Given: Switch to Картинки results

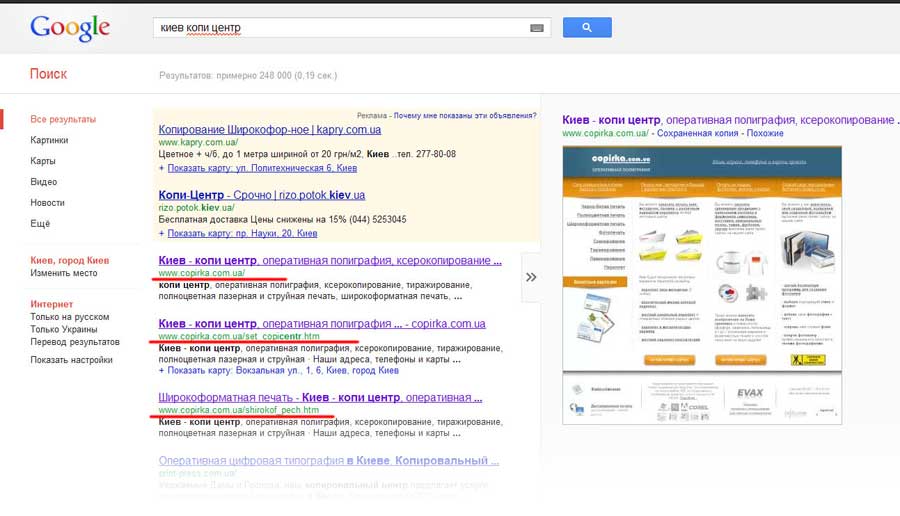Looking at the screenshot, I should pyautogui.click(x=49, y=140).
